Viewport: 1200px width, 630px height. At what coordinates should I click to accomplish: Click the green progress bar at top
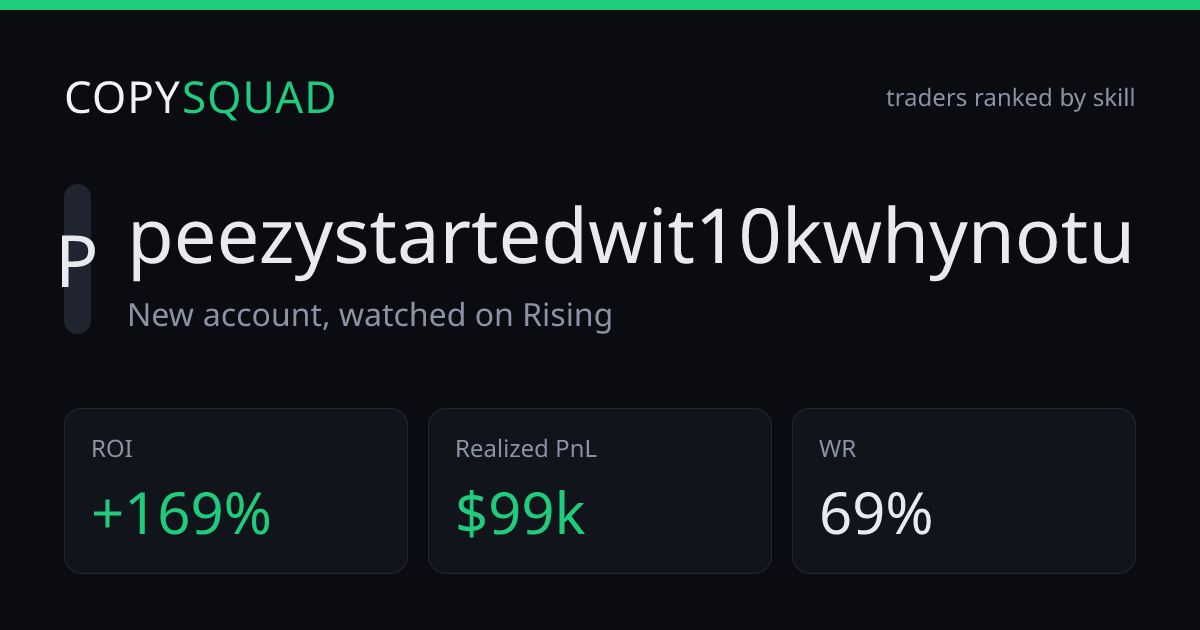(x=600, y=4)
